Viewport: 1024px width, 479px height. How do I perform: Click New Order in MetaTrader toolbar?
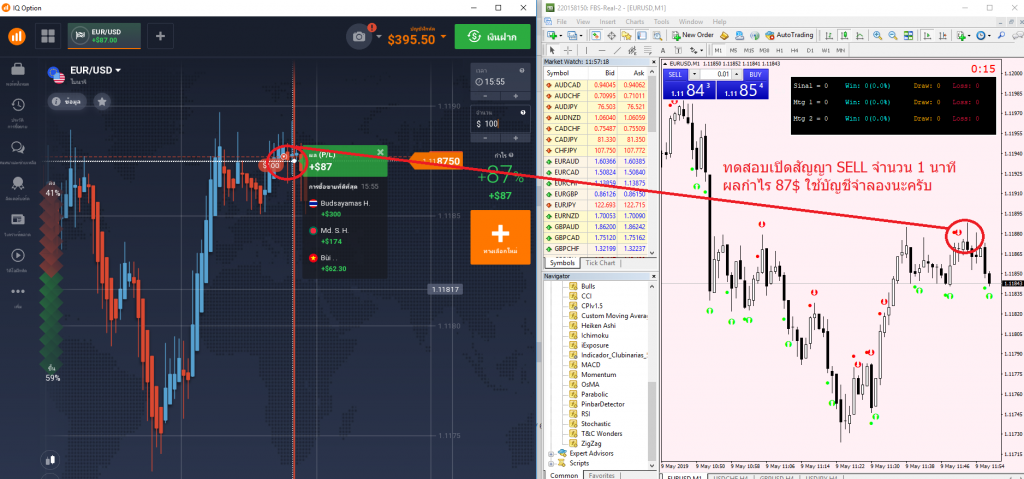(693, 35)
